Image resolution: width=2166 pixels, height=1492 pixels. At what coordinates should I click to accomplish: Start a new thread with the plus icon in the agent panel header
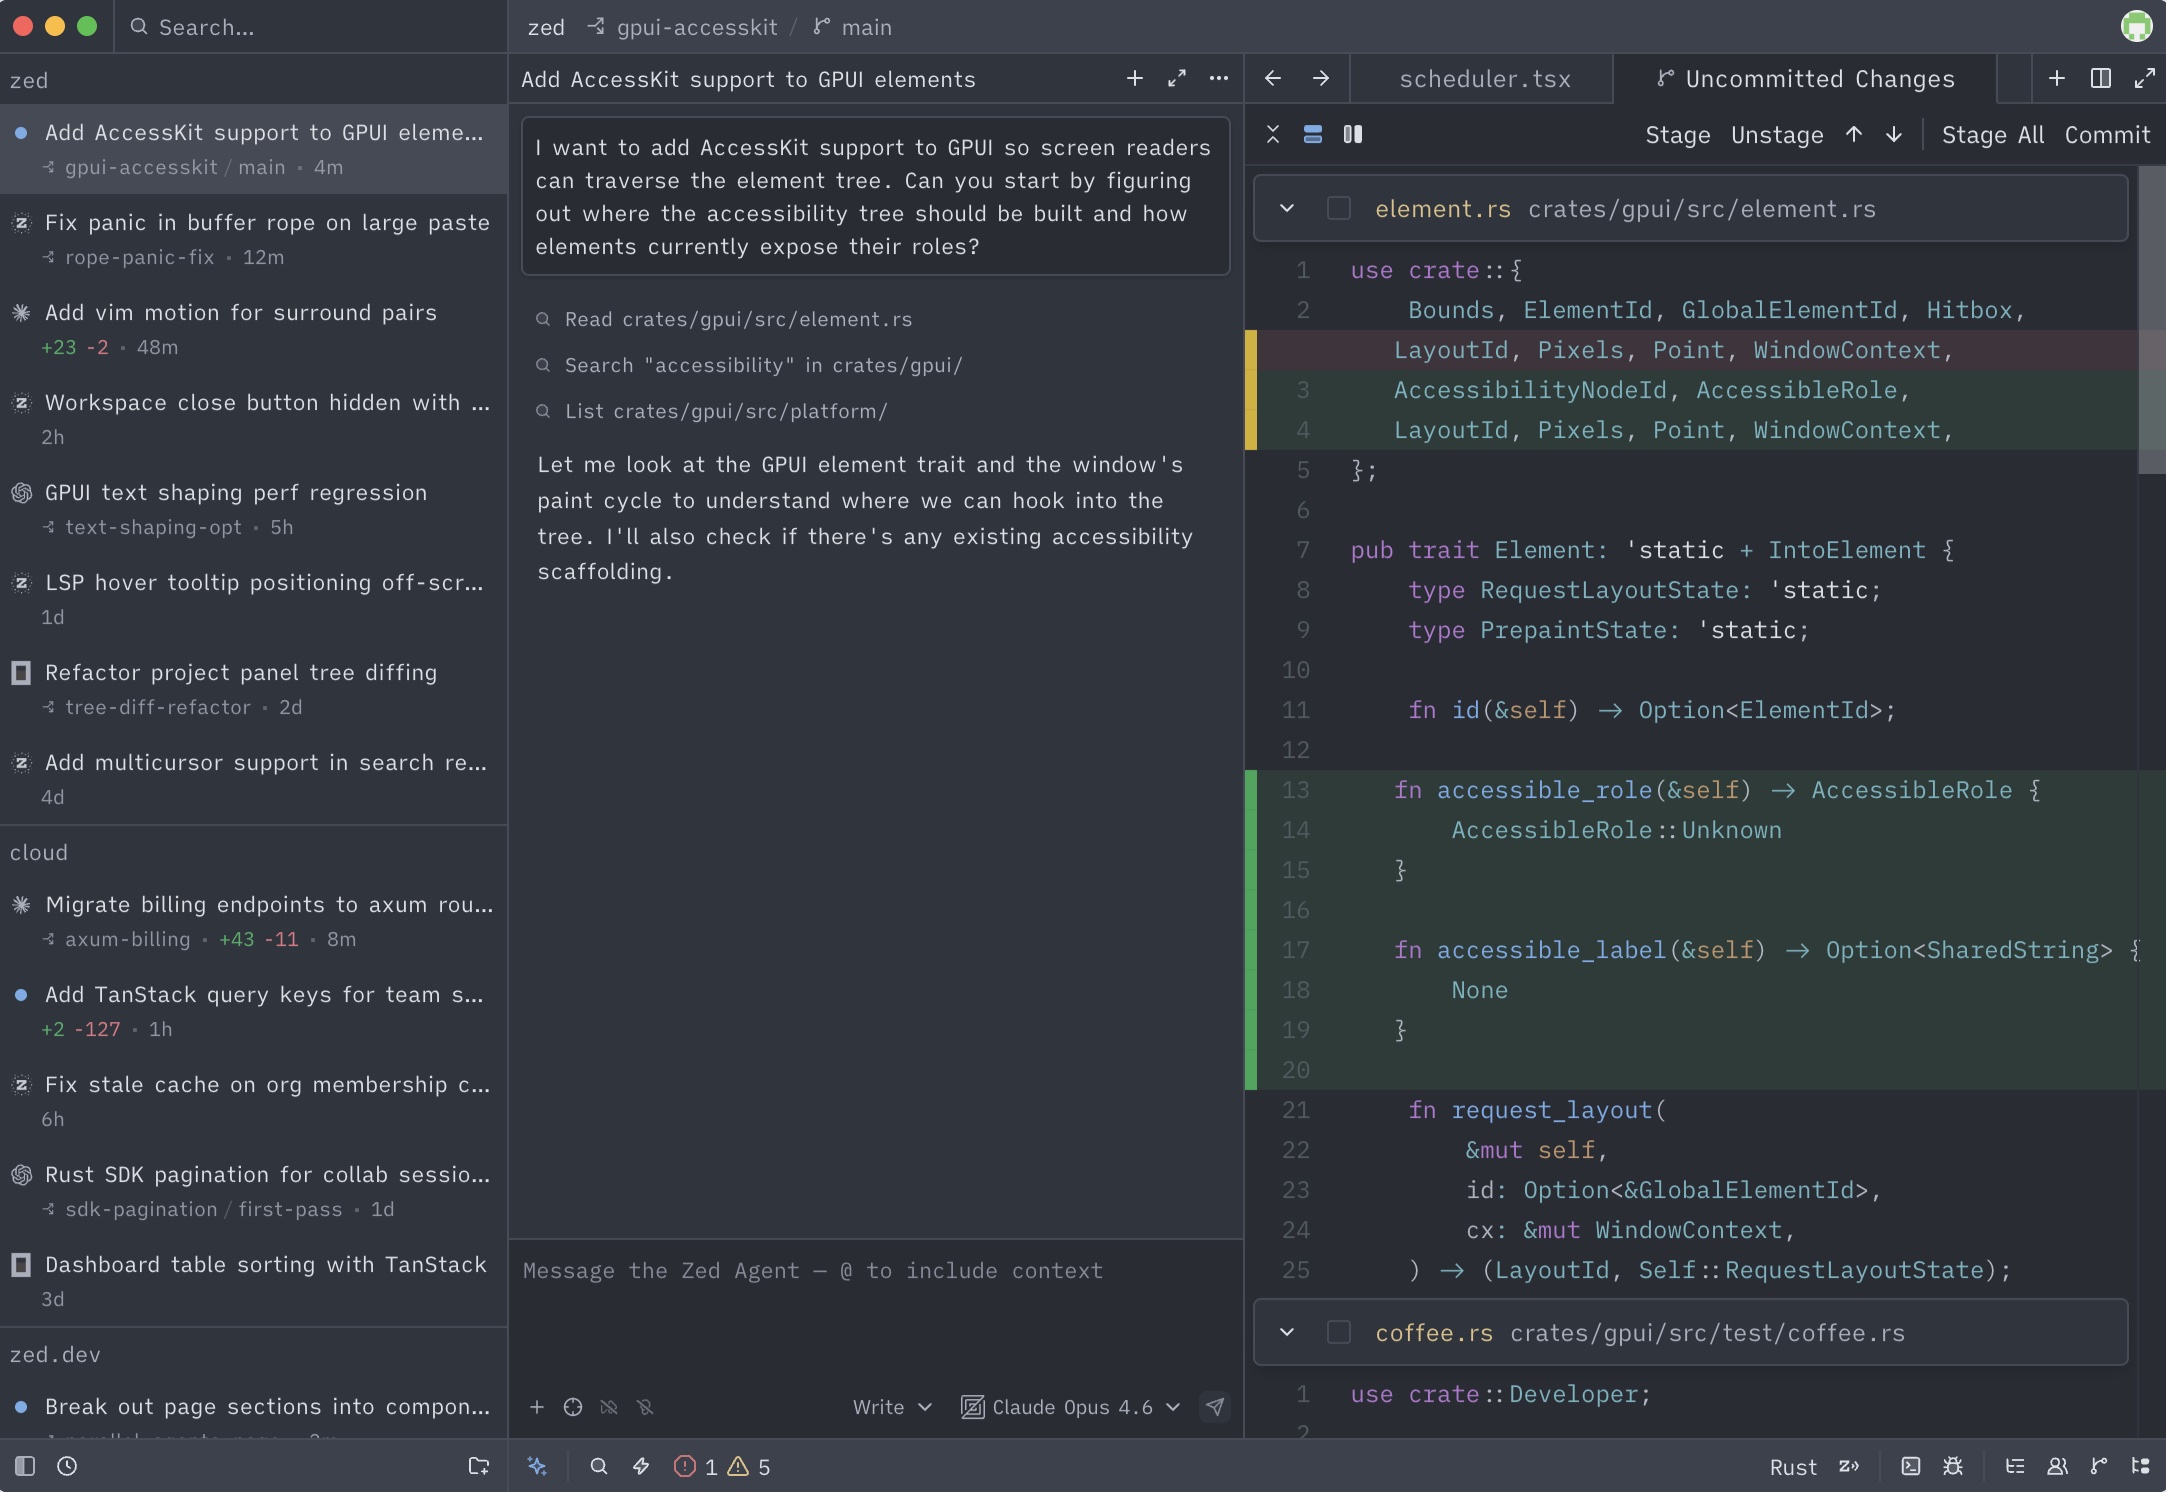1135,78
